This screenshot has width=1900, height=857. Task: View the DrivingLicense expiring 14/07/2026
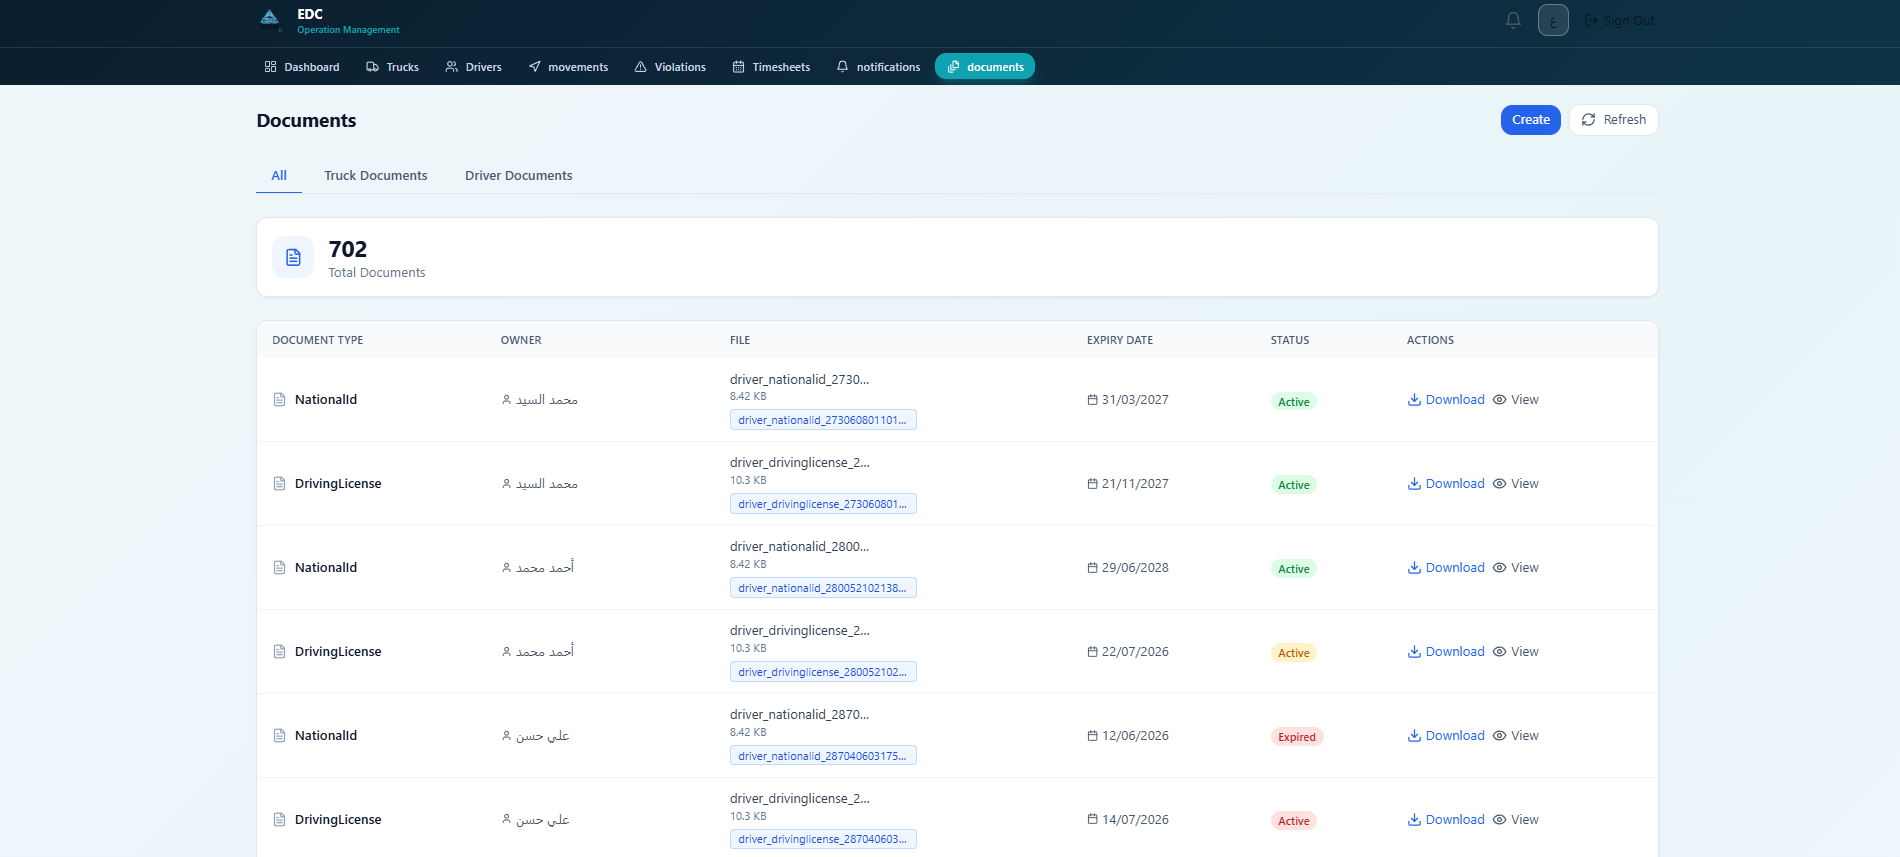(1516, 820)
